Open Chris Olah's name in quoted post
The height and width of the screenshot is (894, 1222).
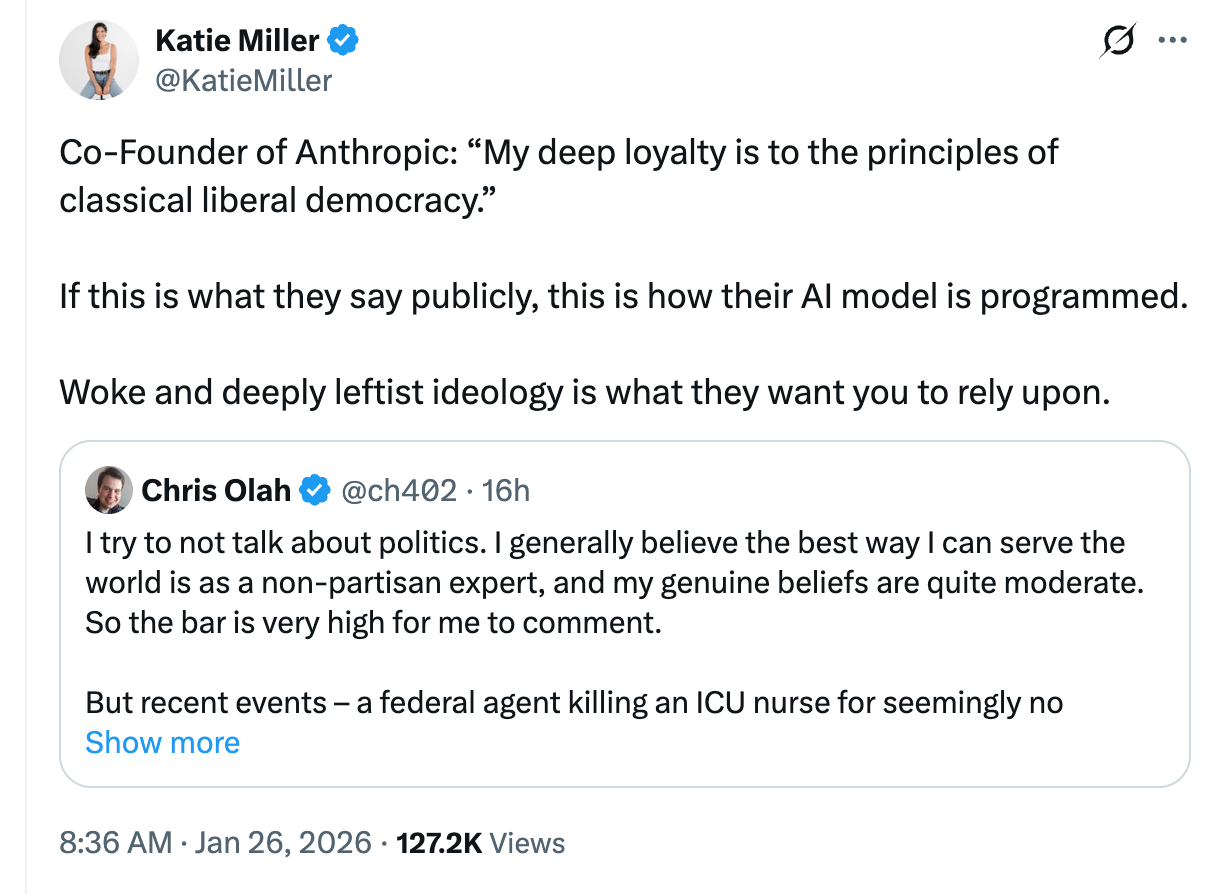pyautogui.click(x=216, y=490)
